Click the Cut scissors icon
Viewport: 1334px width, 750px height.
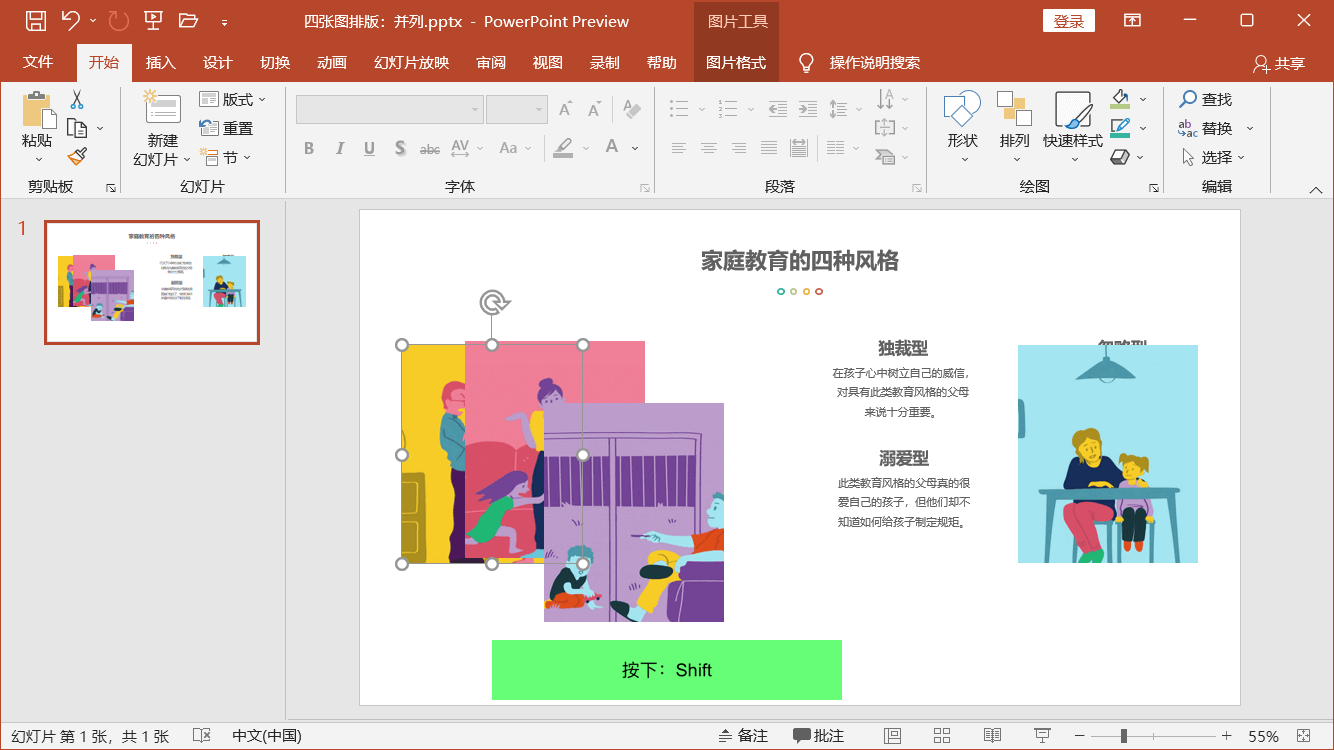77,99
